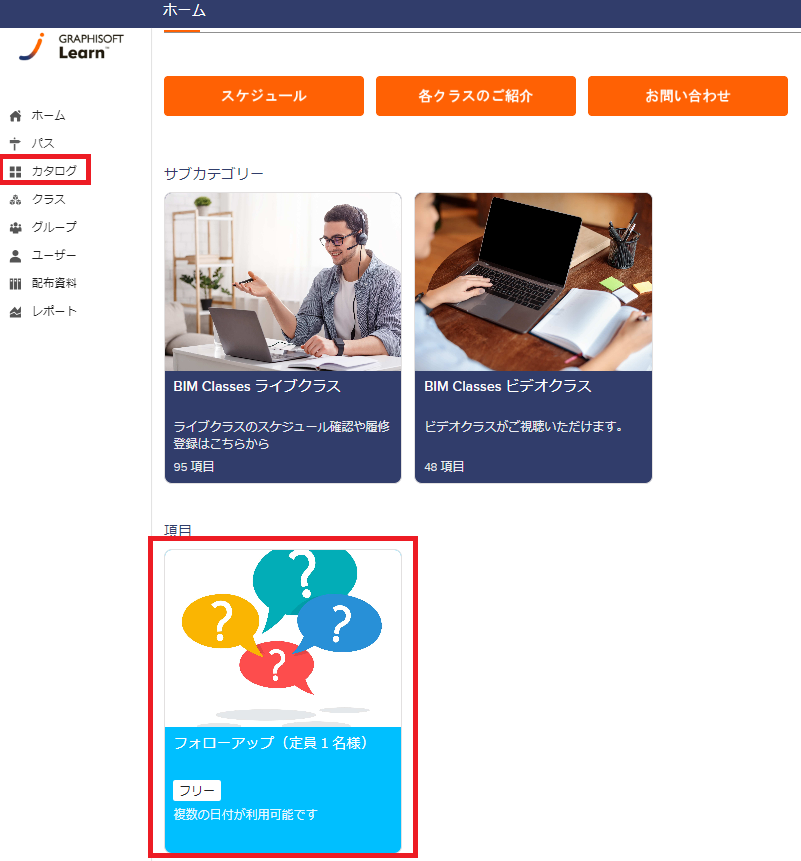
Task: Click the BIM Classes ライブクラス title
Action: coord(257,387)
